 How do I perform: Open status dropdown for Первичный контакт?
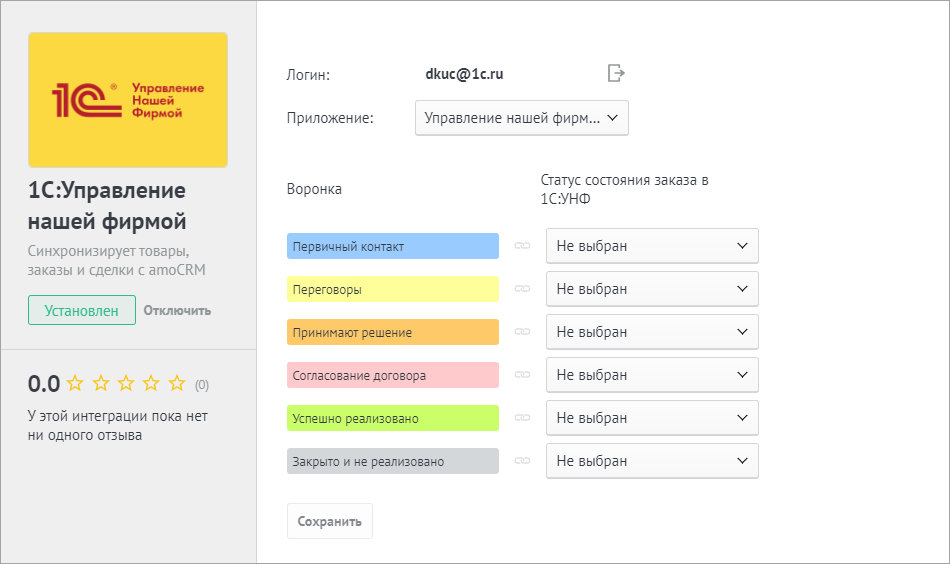click(652, 246)
